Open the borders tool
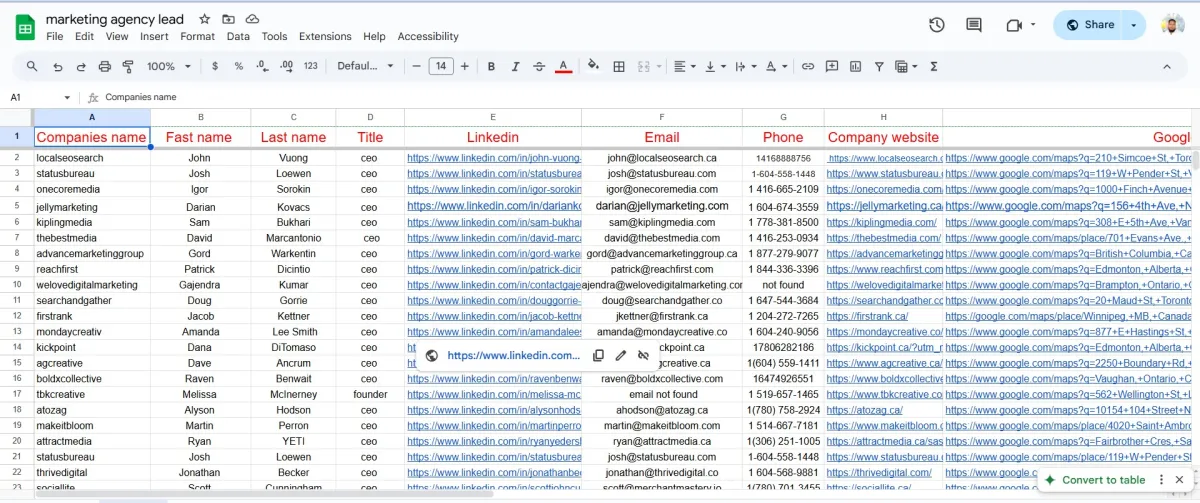The image size is (1200, 503). tap(619, 66)
